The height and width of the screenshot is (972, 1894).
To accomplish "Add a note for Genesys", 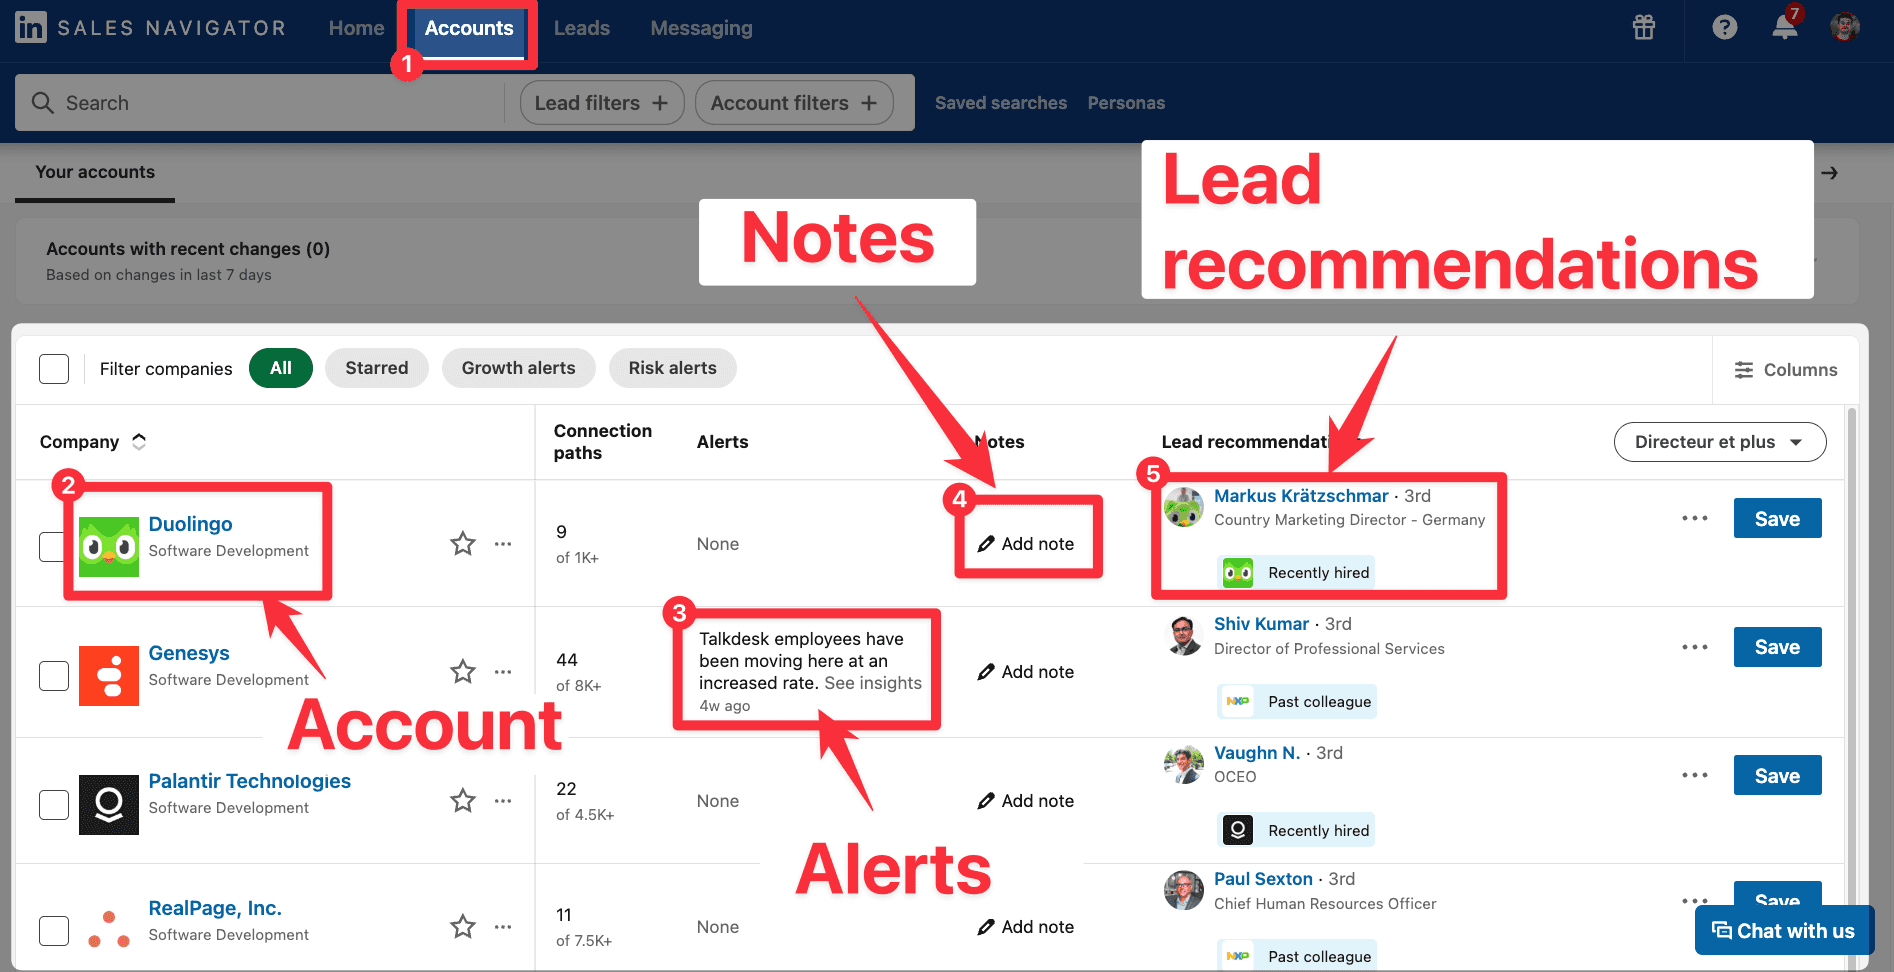I will point(1026,672).
